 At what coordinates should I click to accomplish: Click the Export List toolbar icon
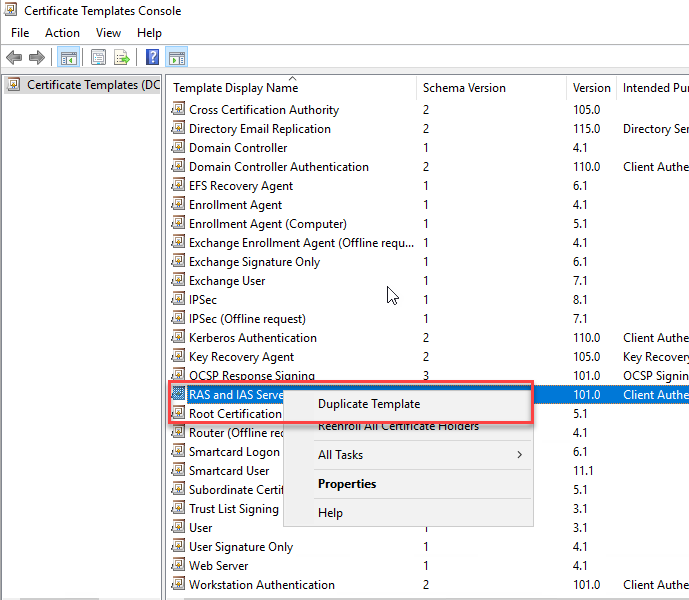pyautogui.click(x=121, y=57)
